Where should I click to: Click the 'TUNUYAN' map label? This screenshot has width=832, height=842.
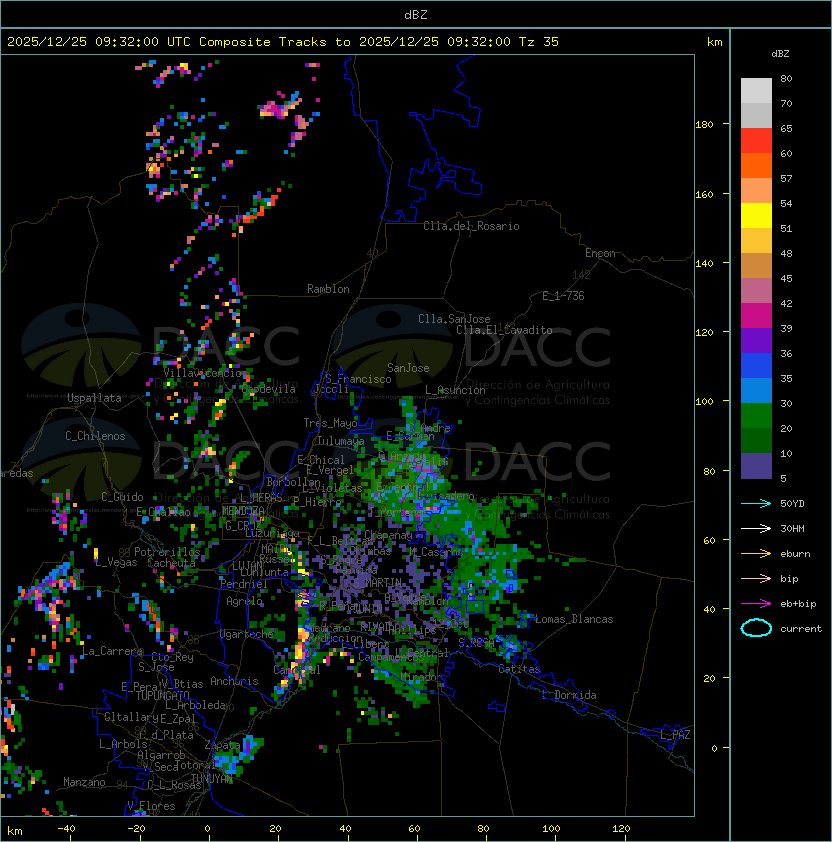[212, 778]
